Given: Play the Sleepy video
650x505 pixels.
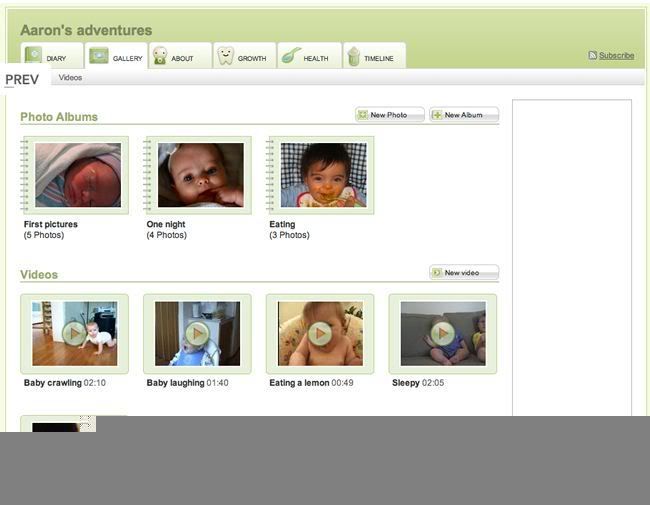Looking at the screenshot, I should [x=443, y=334].
